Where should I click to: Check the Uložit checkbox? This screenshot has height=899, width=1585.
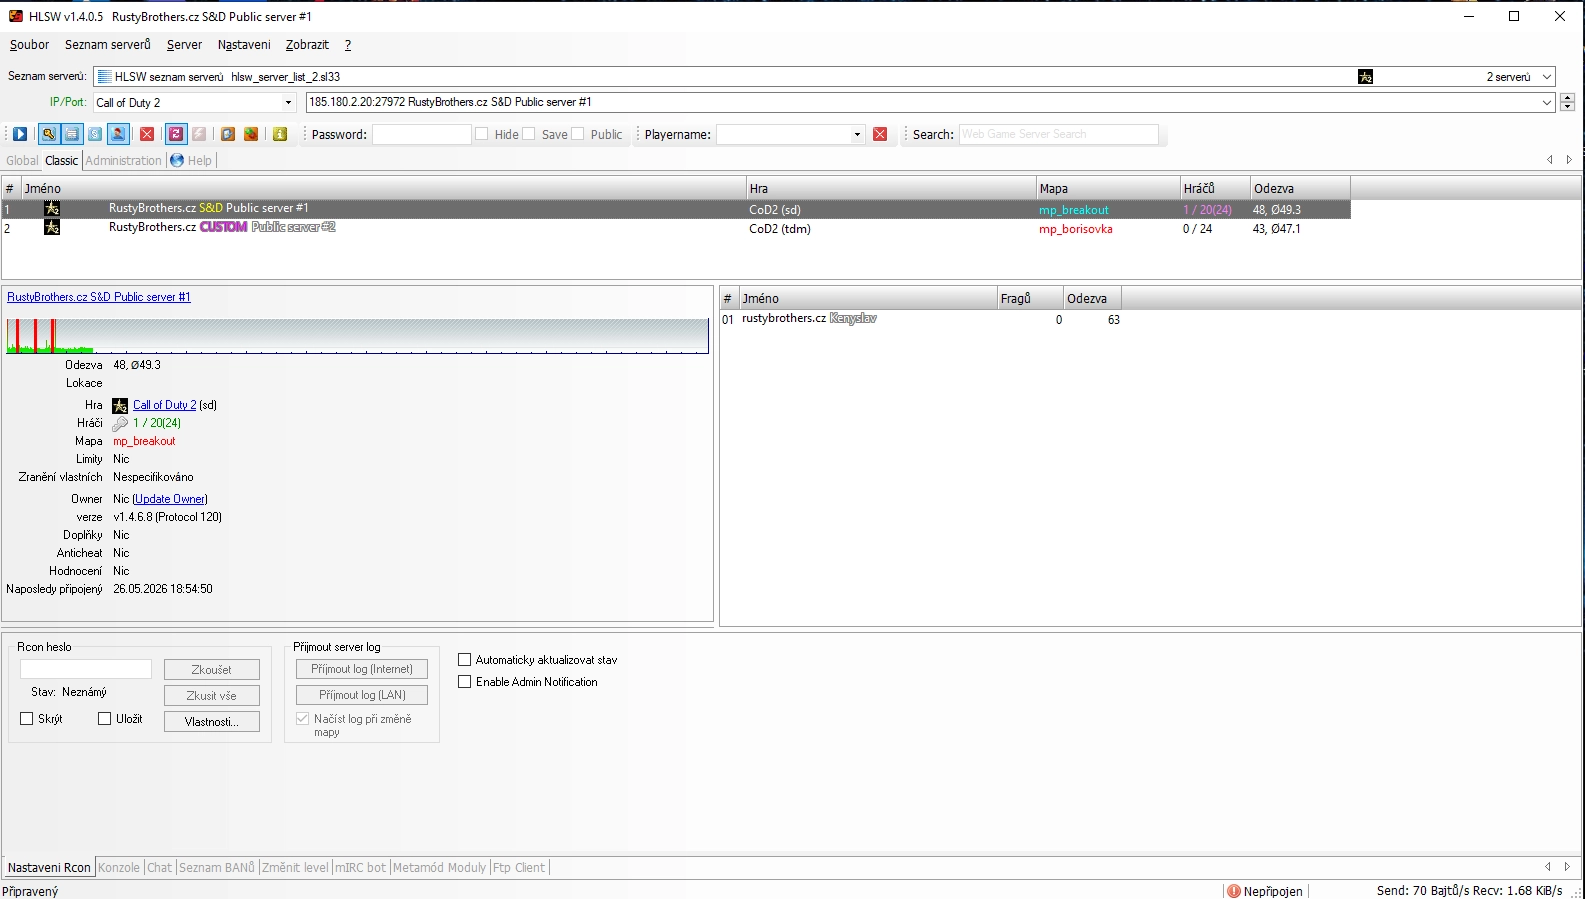point(105,719)
